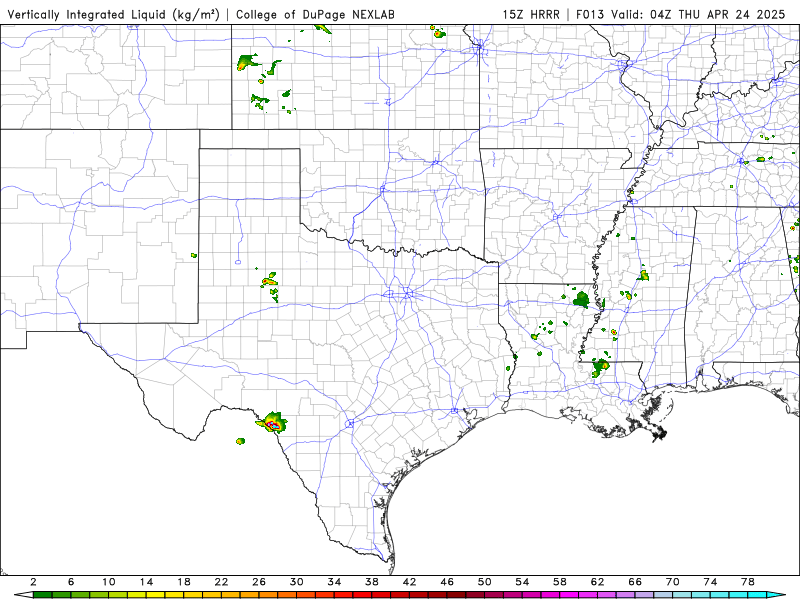Click the colorbar label "74"
Screen dimensions: 800x600
coord(710,582)
